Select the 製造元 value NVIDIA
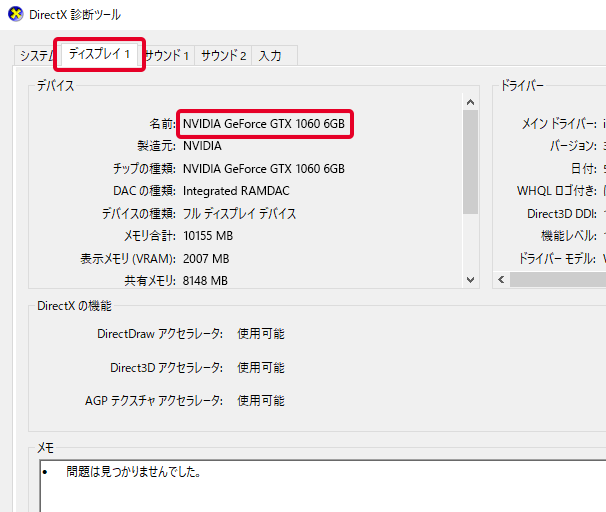Viewport: 606px width, 512px height. pyautogui.click(x=203, y=146)
